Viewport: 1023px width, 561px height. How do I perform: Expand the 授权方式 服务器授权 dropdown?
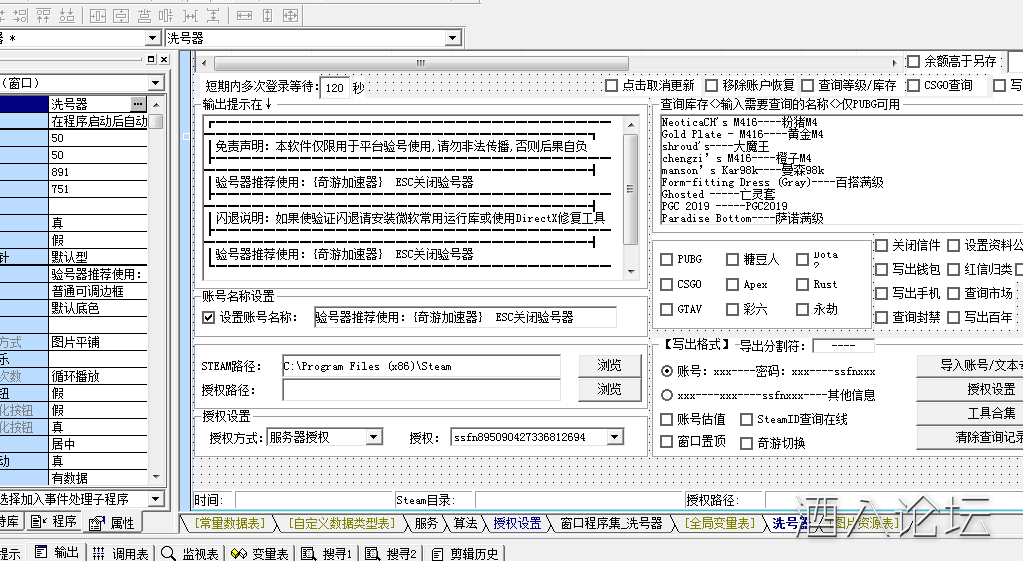(x=373, y=437)
